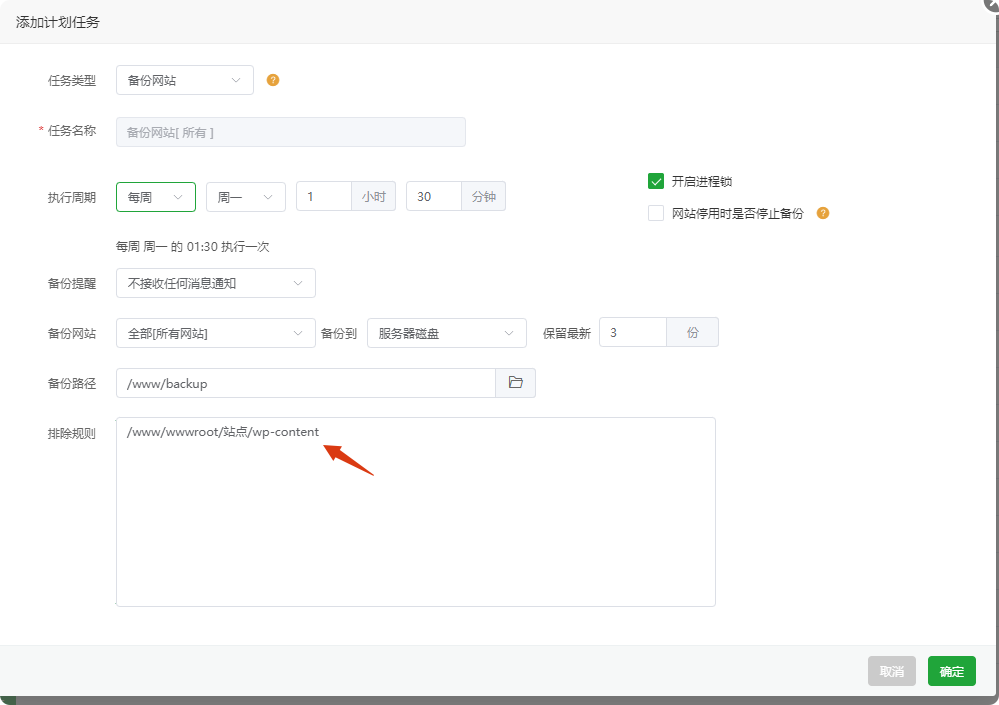Click the /www/backup path input field
Screen dimensions: 999x705
coord(306,383)
